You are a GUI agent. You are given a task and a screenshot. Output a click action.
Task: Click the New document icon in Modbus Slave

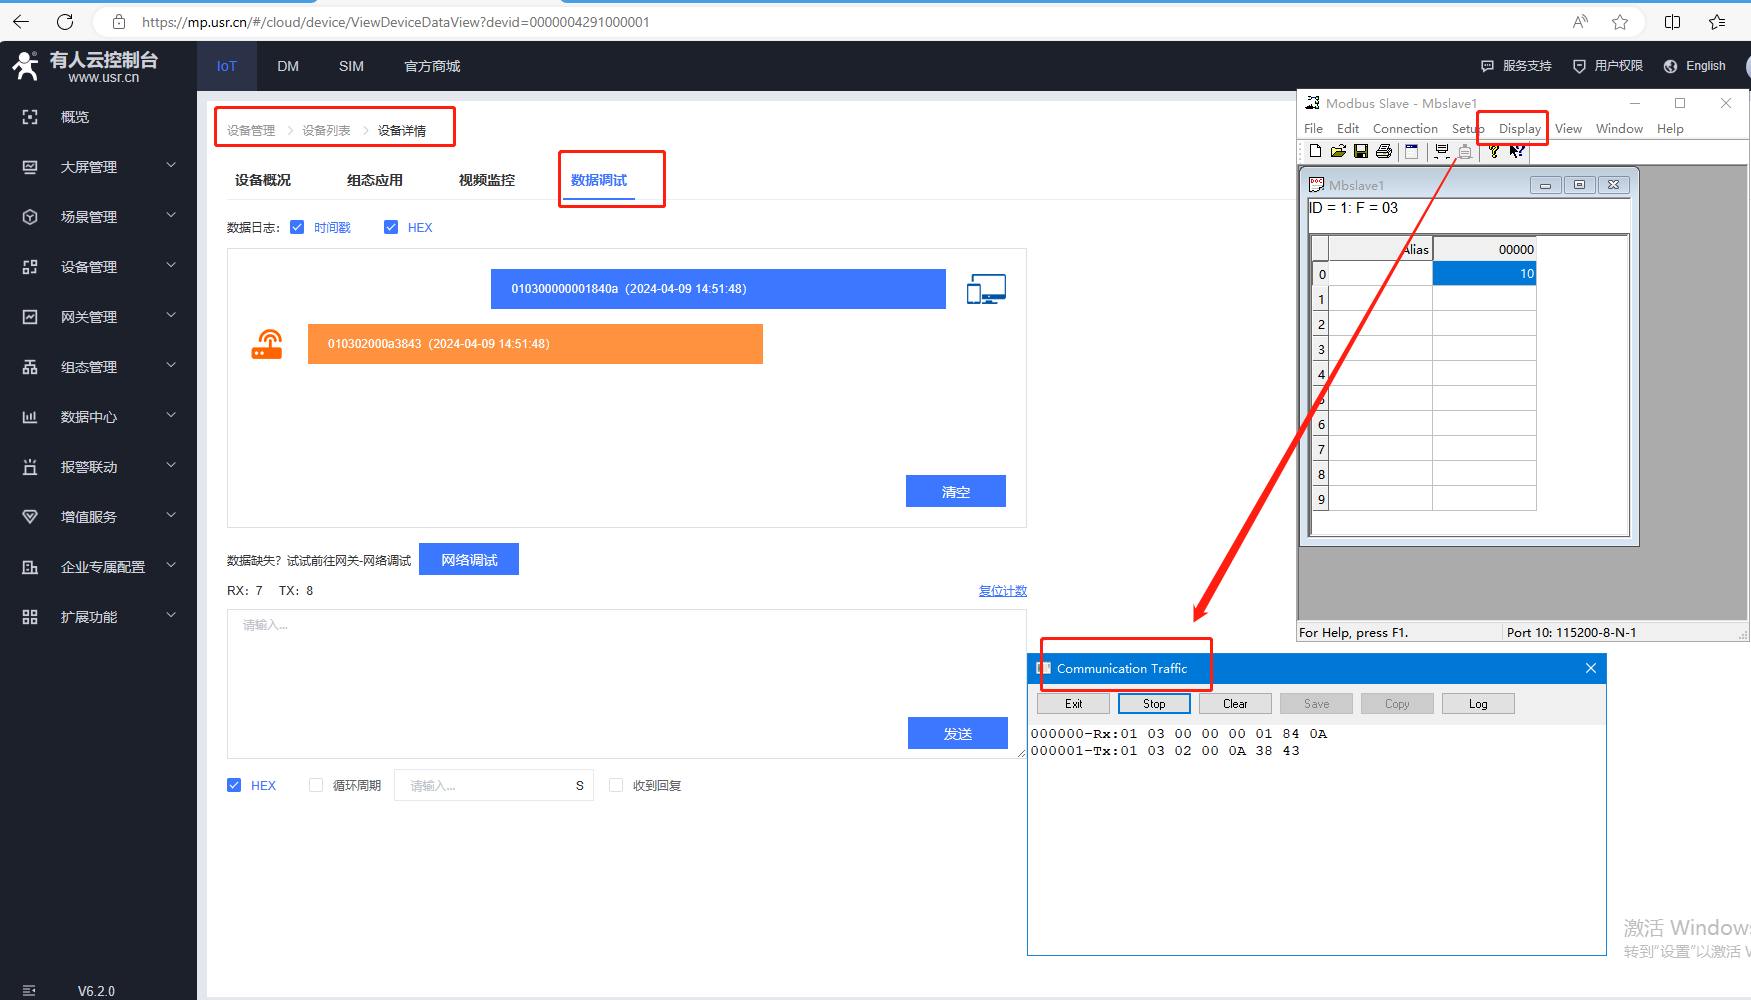click(1315, 151)
